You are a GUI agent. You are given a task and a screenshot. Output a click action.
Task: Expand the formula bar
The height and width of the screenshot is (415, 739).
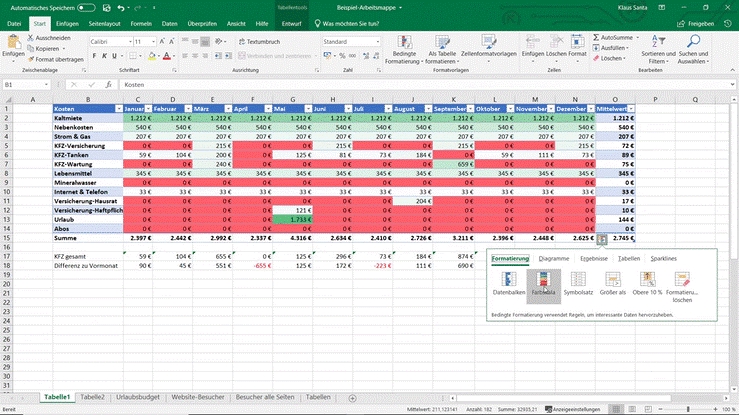pyautogui.click(x=732, y=85)
